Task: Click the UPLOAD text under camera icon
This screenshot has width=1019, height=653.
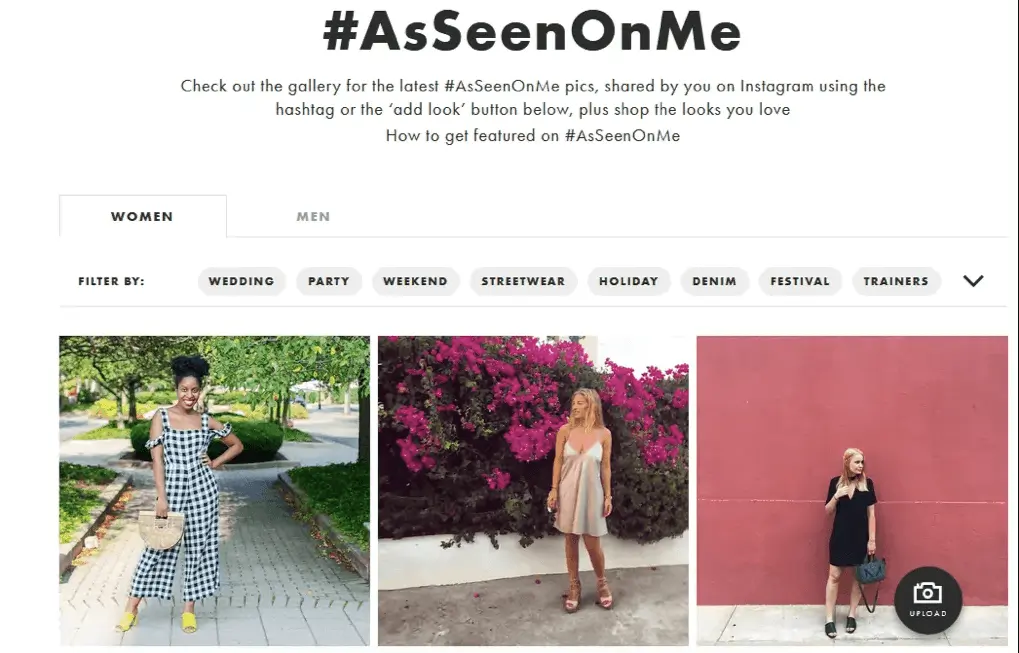Action: [x=926, y=612]
